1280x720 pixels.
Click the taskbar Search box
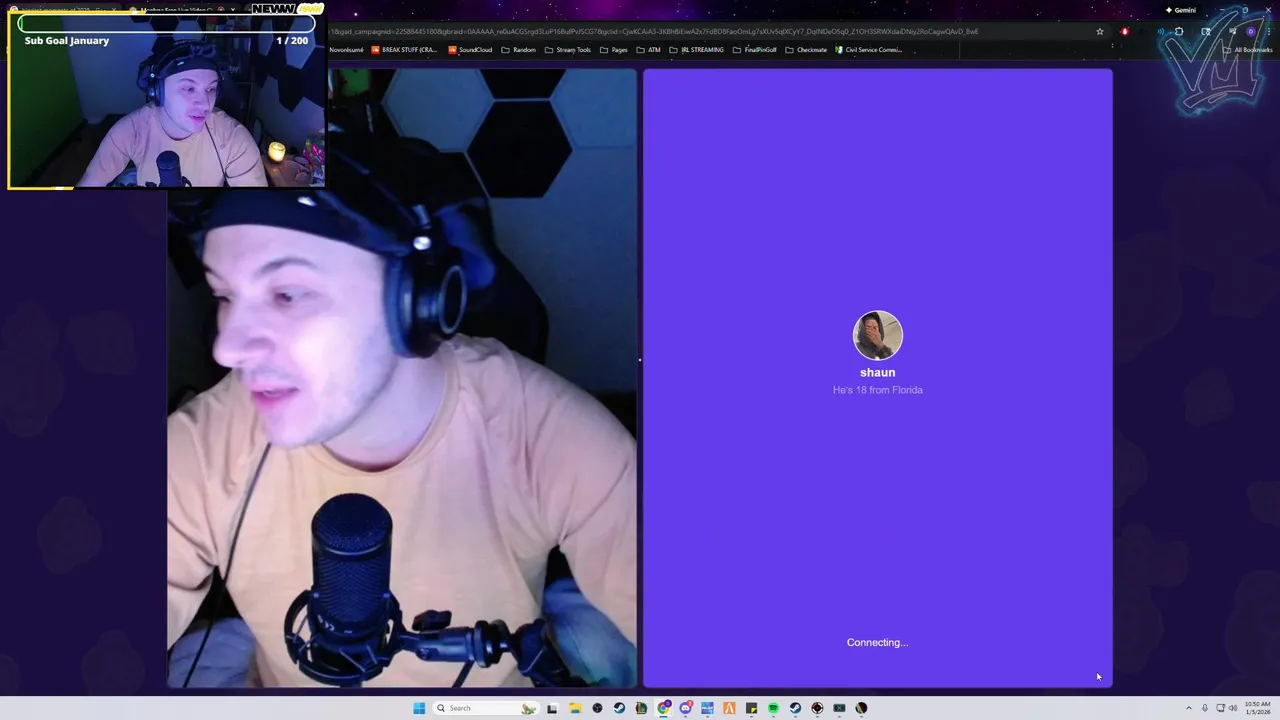point(486,708)
